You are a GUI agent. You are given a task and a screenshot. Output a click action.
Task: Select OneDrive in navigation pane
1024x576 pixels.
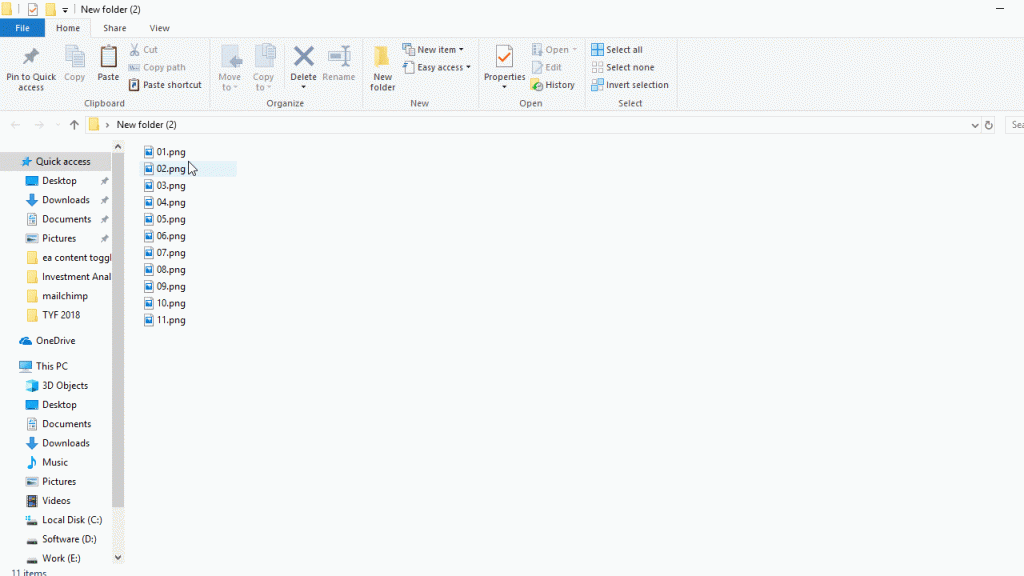(55, 341)
